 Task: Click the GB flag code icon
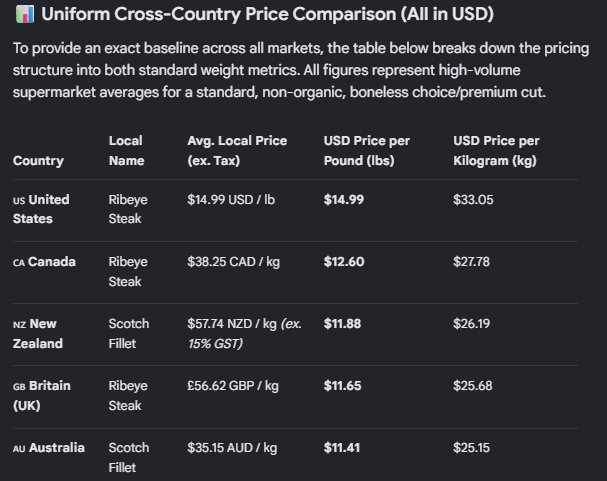[19, 387]
